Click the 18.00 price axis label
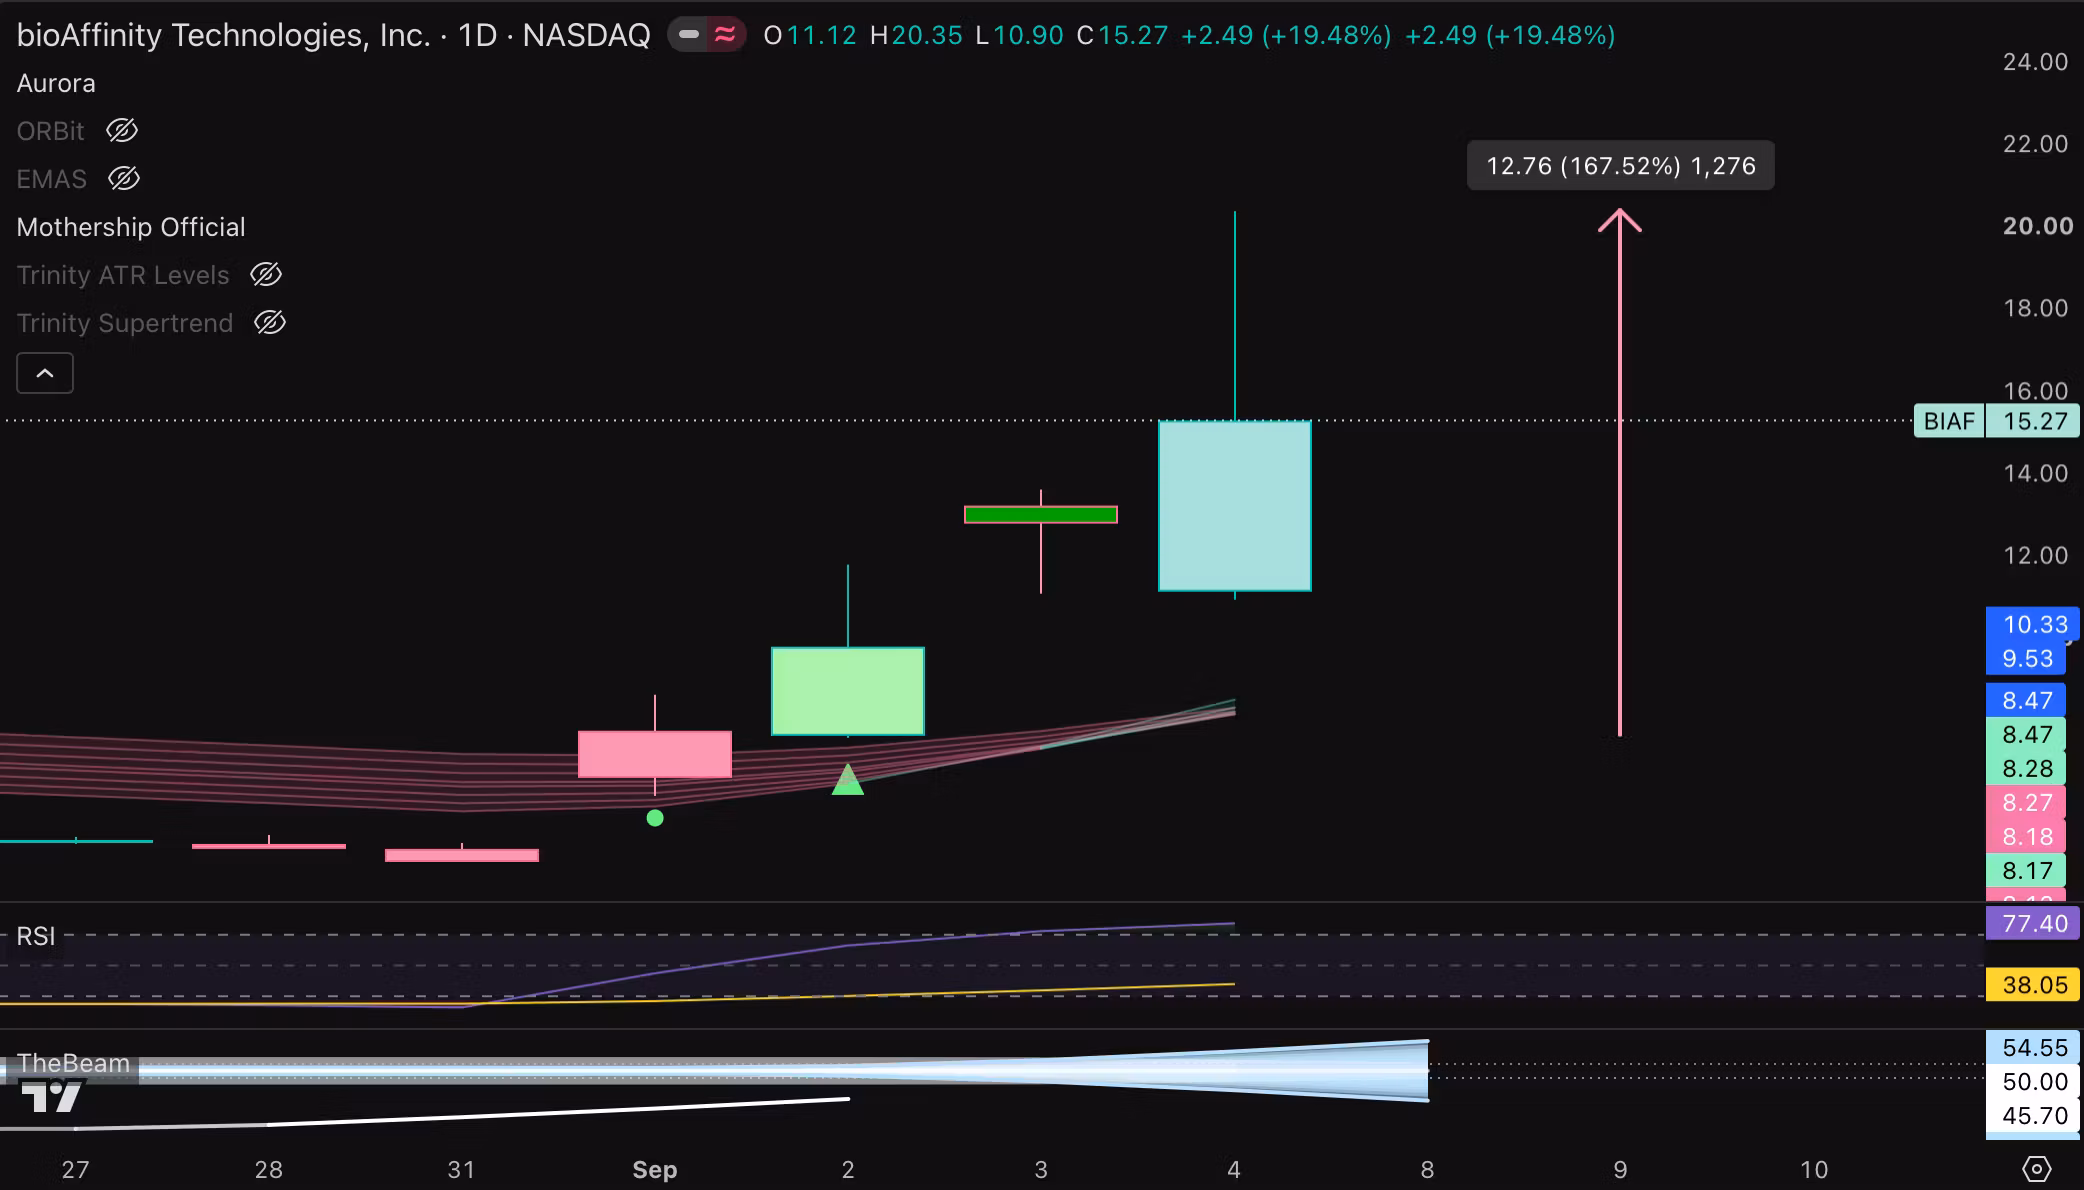The image size is (2084, 1190). [x=2035, y=308]
